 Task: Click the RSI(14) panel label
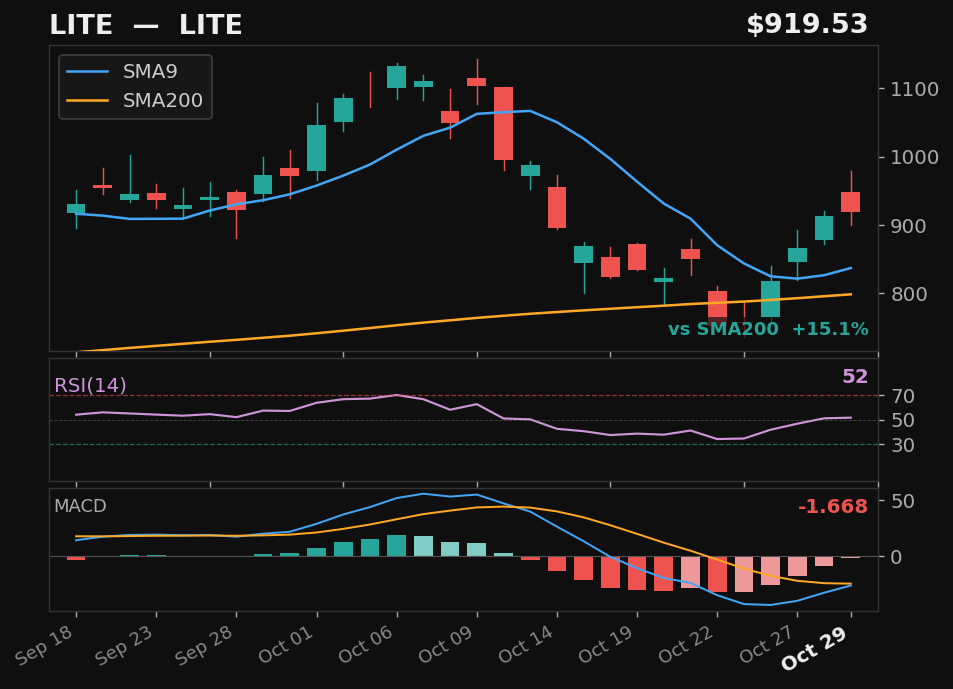pos(91,385)
